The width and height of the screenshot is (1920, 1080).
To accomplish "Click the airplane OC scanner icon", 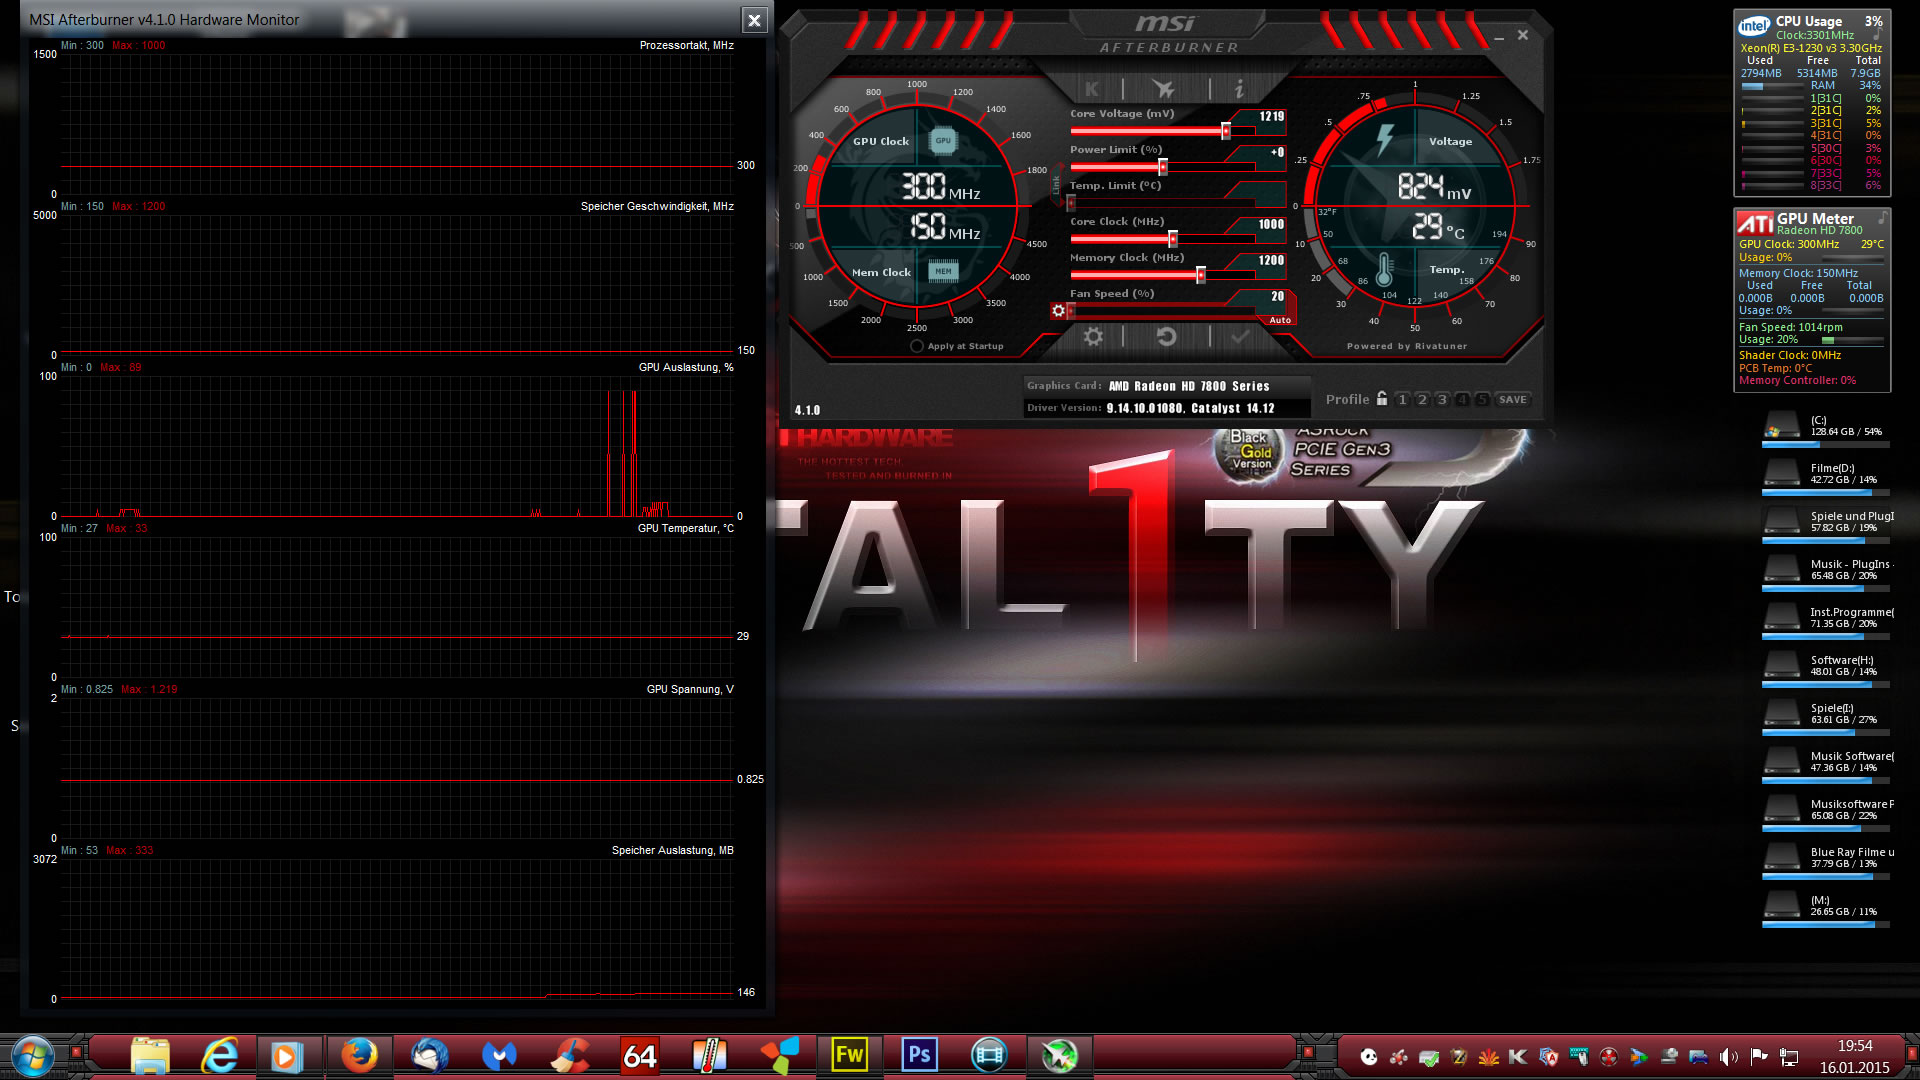I will click(x=1163, y=89).
